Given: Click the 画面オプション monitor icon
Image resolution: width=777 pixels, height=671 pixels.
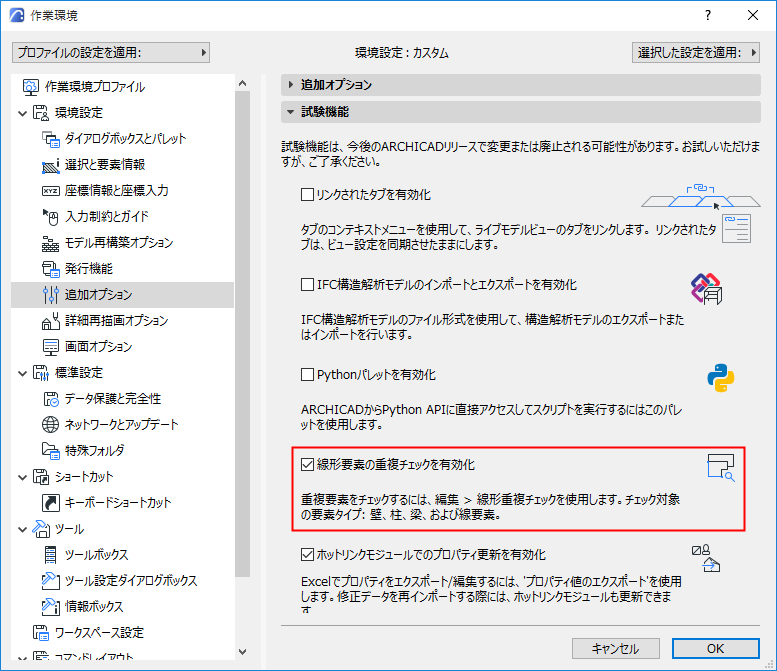Looking at the screenshot, I should click(x=51, y=347).
